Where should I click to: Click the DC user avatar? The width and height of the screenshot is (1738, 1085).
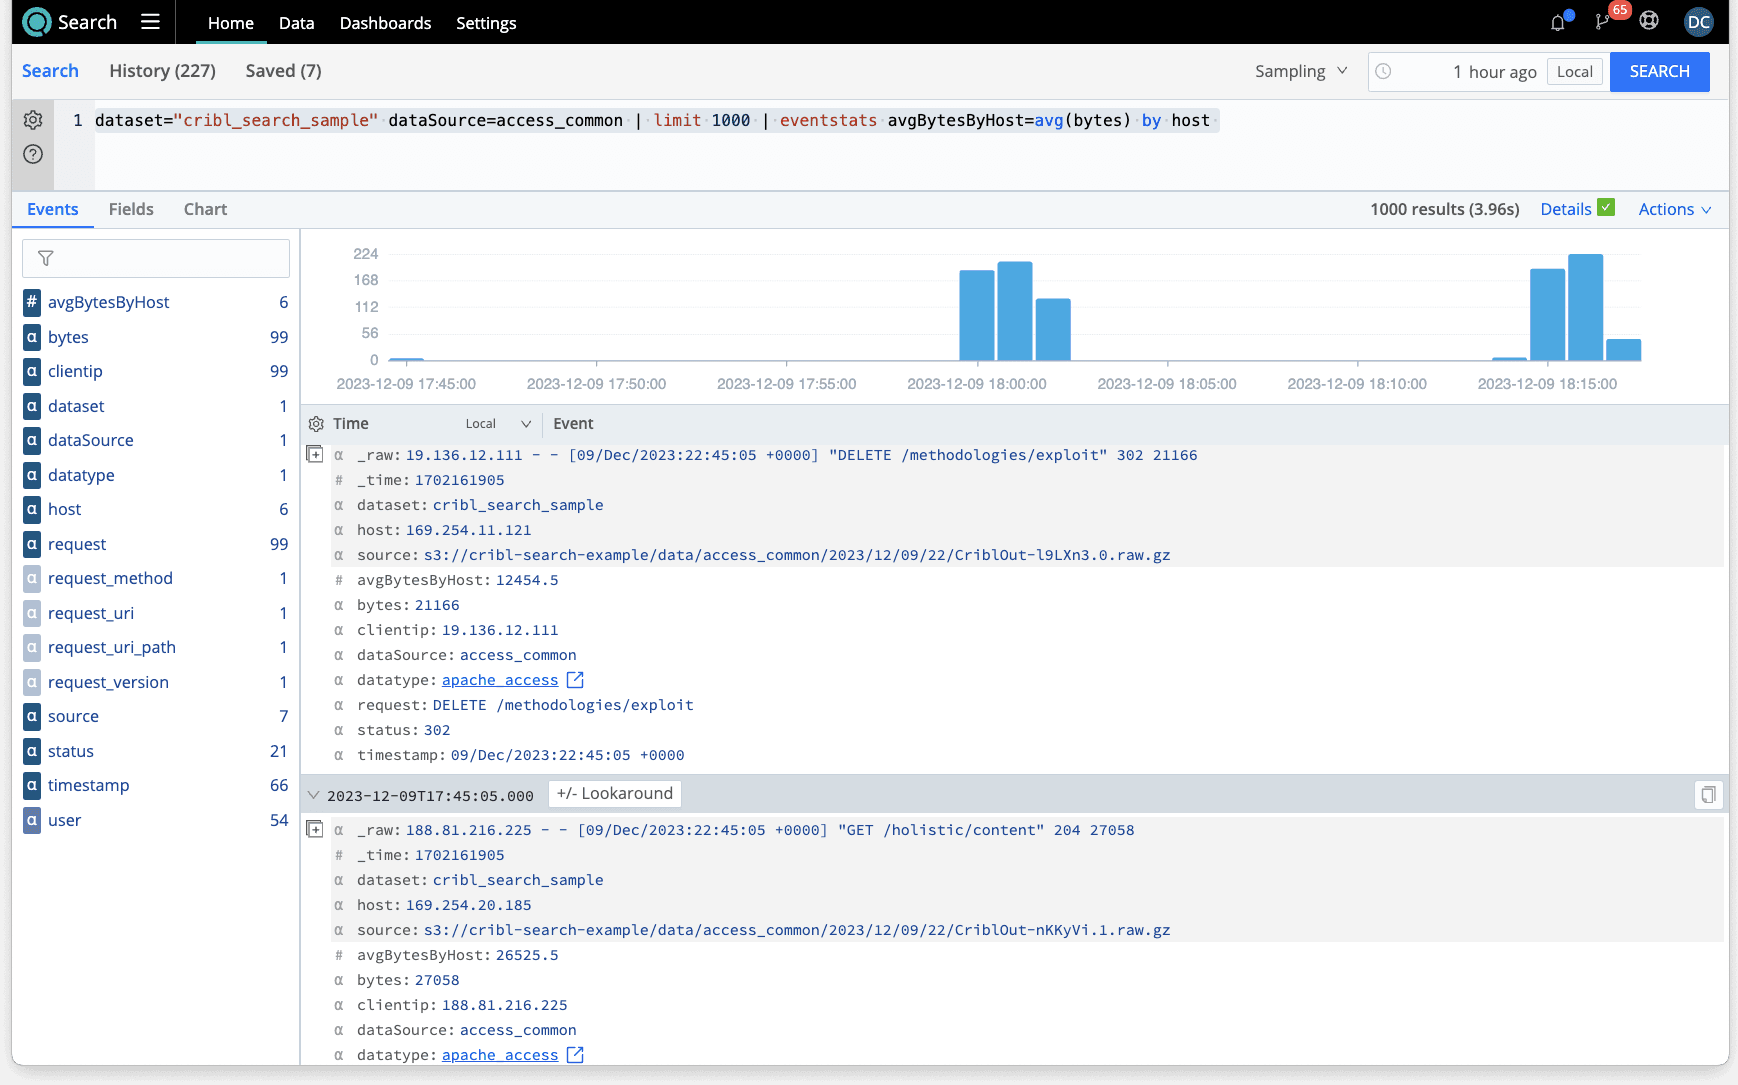coord(1698,22)
